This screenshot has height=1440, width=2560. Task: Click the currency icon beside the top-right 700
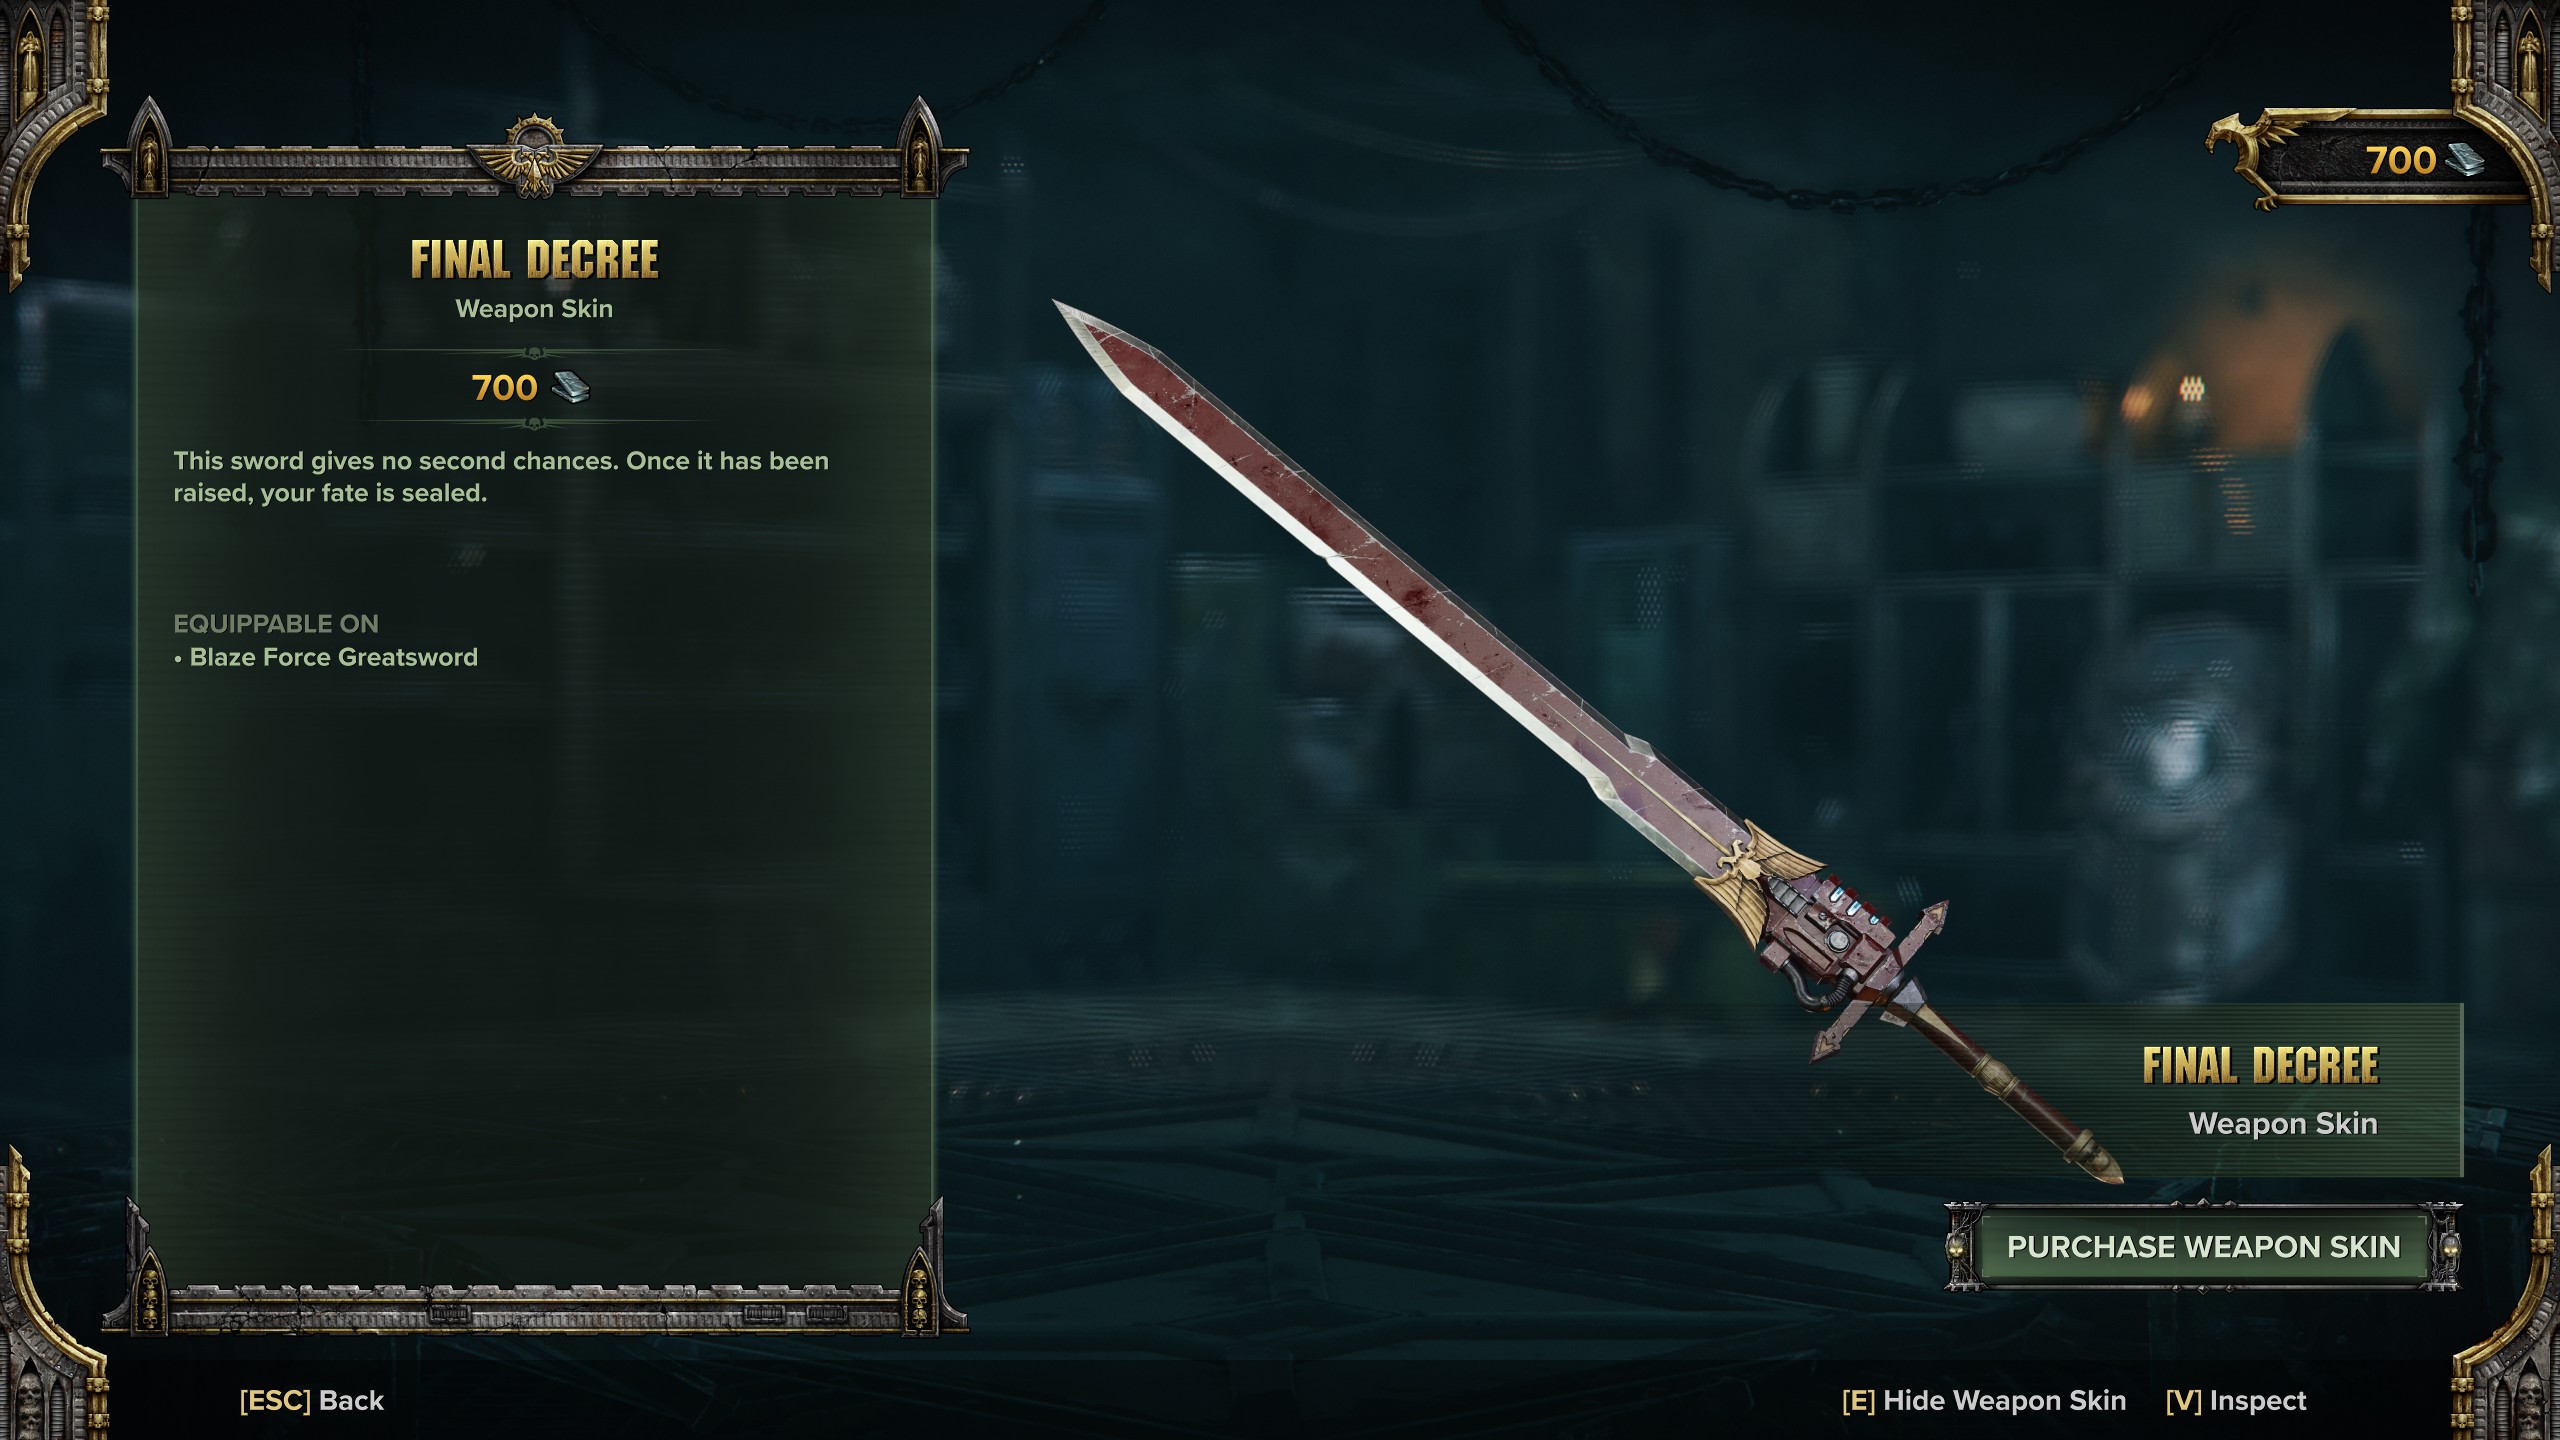tap(2465, 160)
